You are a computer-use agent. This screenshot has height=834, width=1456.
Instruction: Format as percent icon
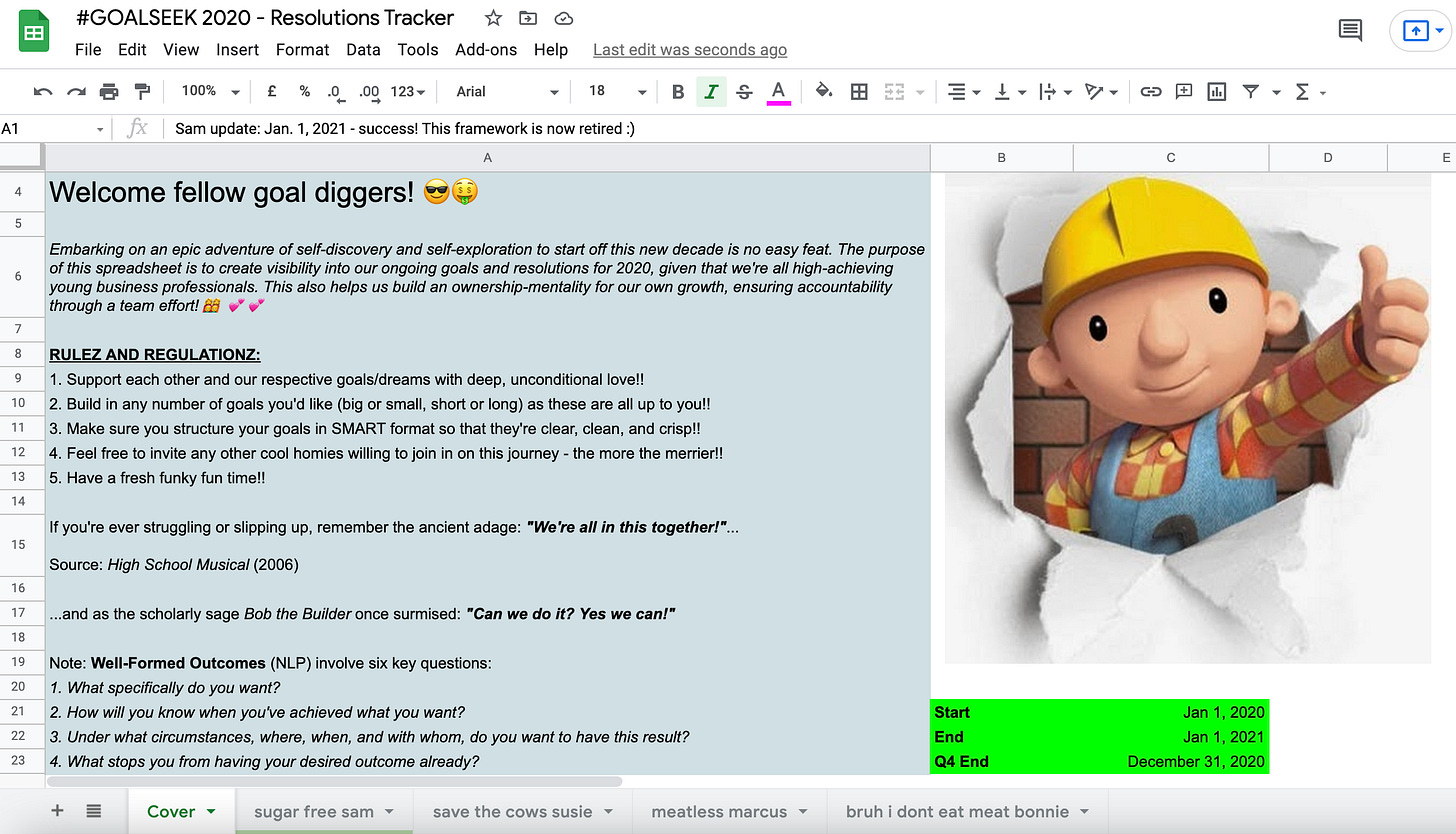[x=304, y=92]
